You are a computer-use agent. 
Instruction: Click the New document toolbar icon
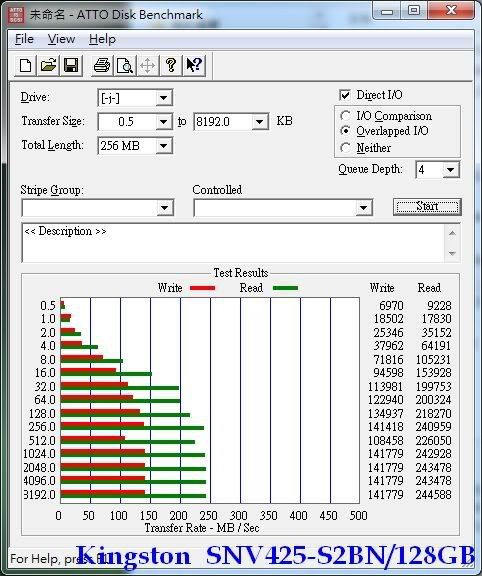point(25,66)
